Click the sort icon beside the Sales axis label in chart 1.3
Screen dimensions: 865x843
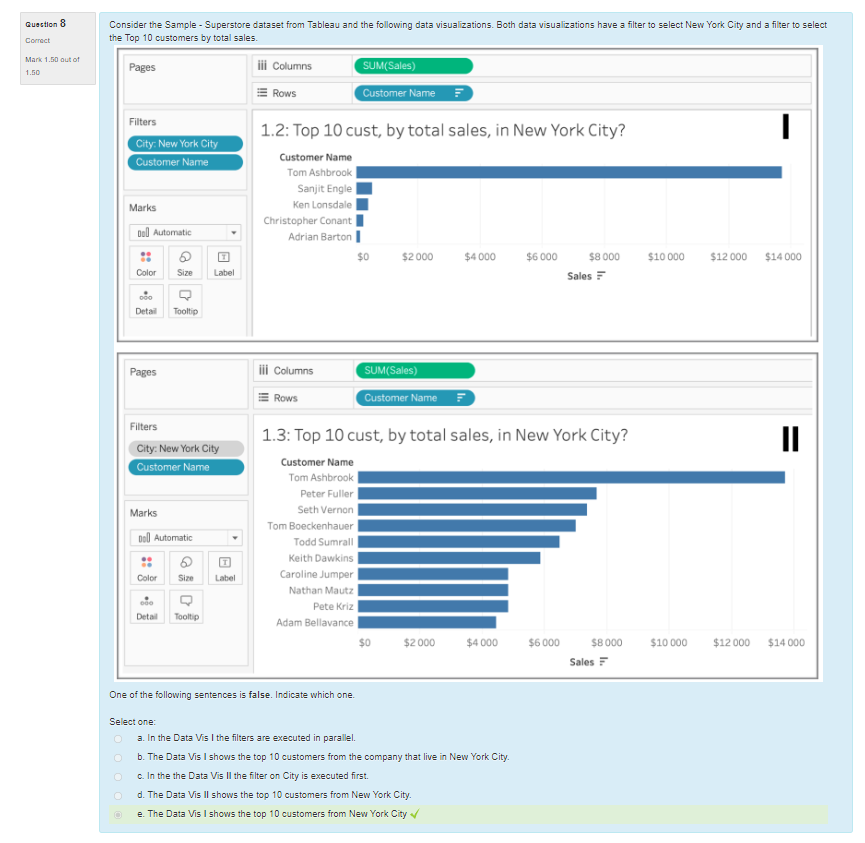[603, 662]
